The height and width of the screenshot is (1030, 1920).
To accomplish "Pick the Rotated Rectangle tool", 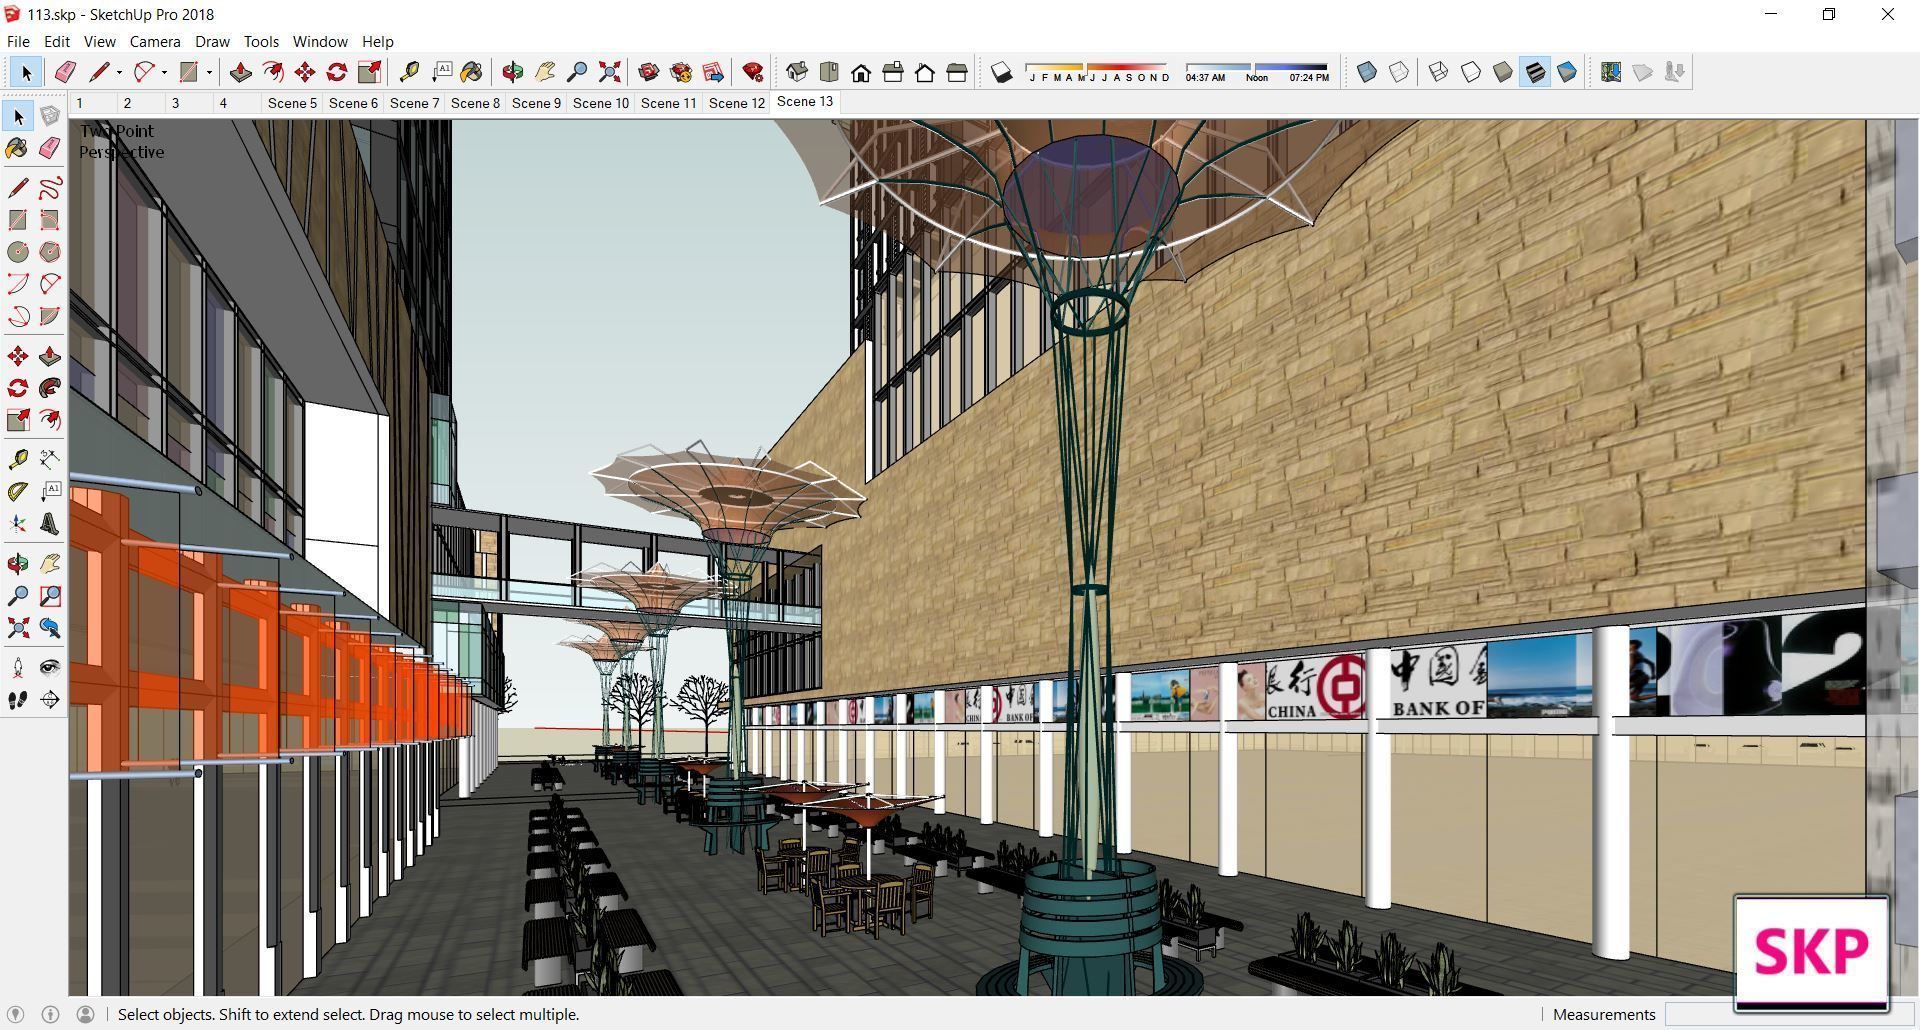I will 50,220.
